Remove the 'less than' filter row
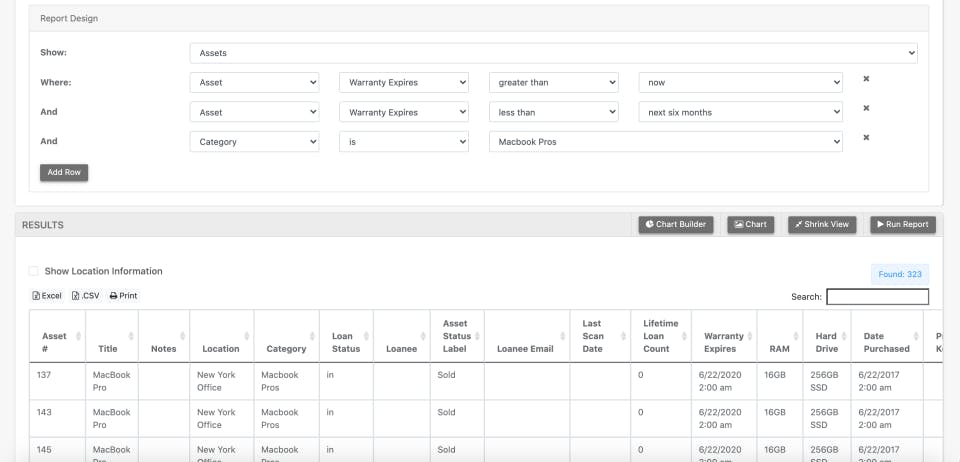Viewport: 960px width, 462px height. (866, 108)
